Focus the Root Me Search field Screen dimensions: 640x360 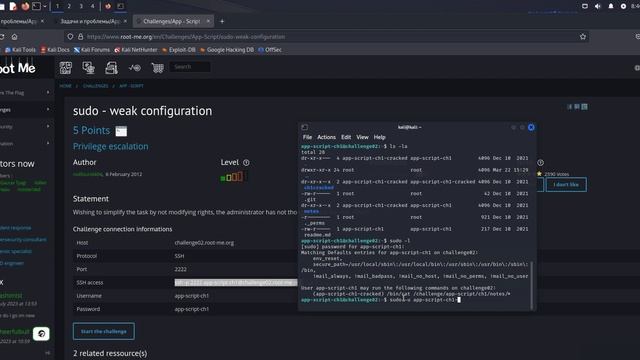(190, 67)
